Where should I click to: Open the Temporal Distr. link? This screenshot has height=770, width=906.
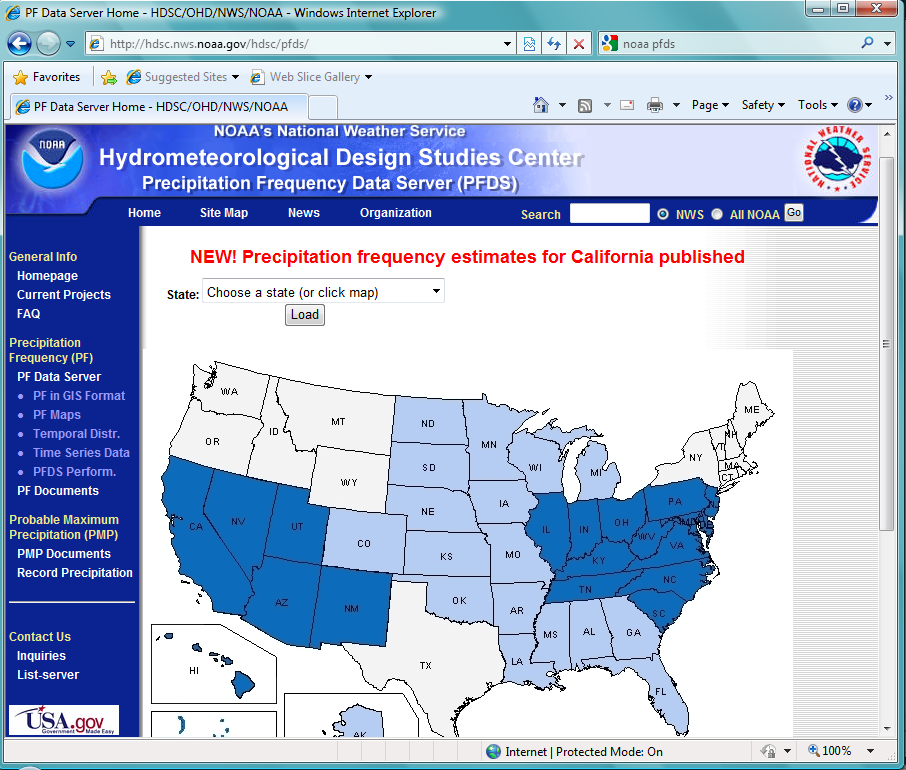(x=76, y=434)
